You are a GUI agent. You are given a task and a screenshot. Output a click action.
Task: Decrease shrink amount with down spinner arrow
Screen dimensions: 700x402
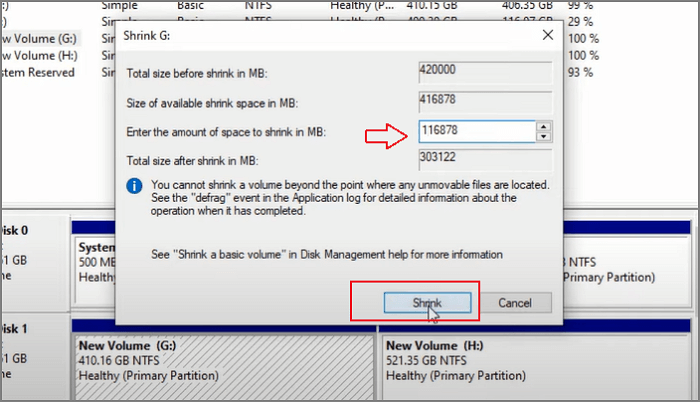click(x=543, y=137)
